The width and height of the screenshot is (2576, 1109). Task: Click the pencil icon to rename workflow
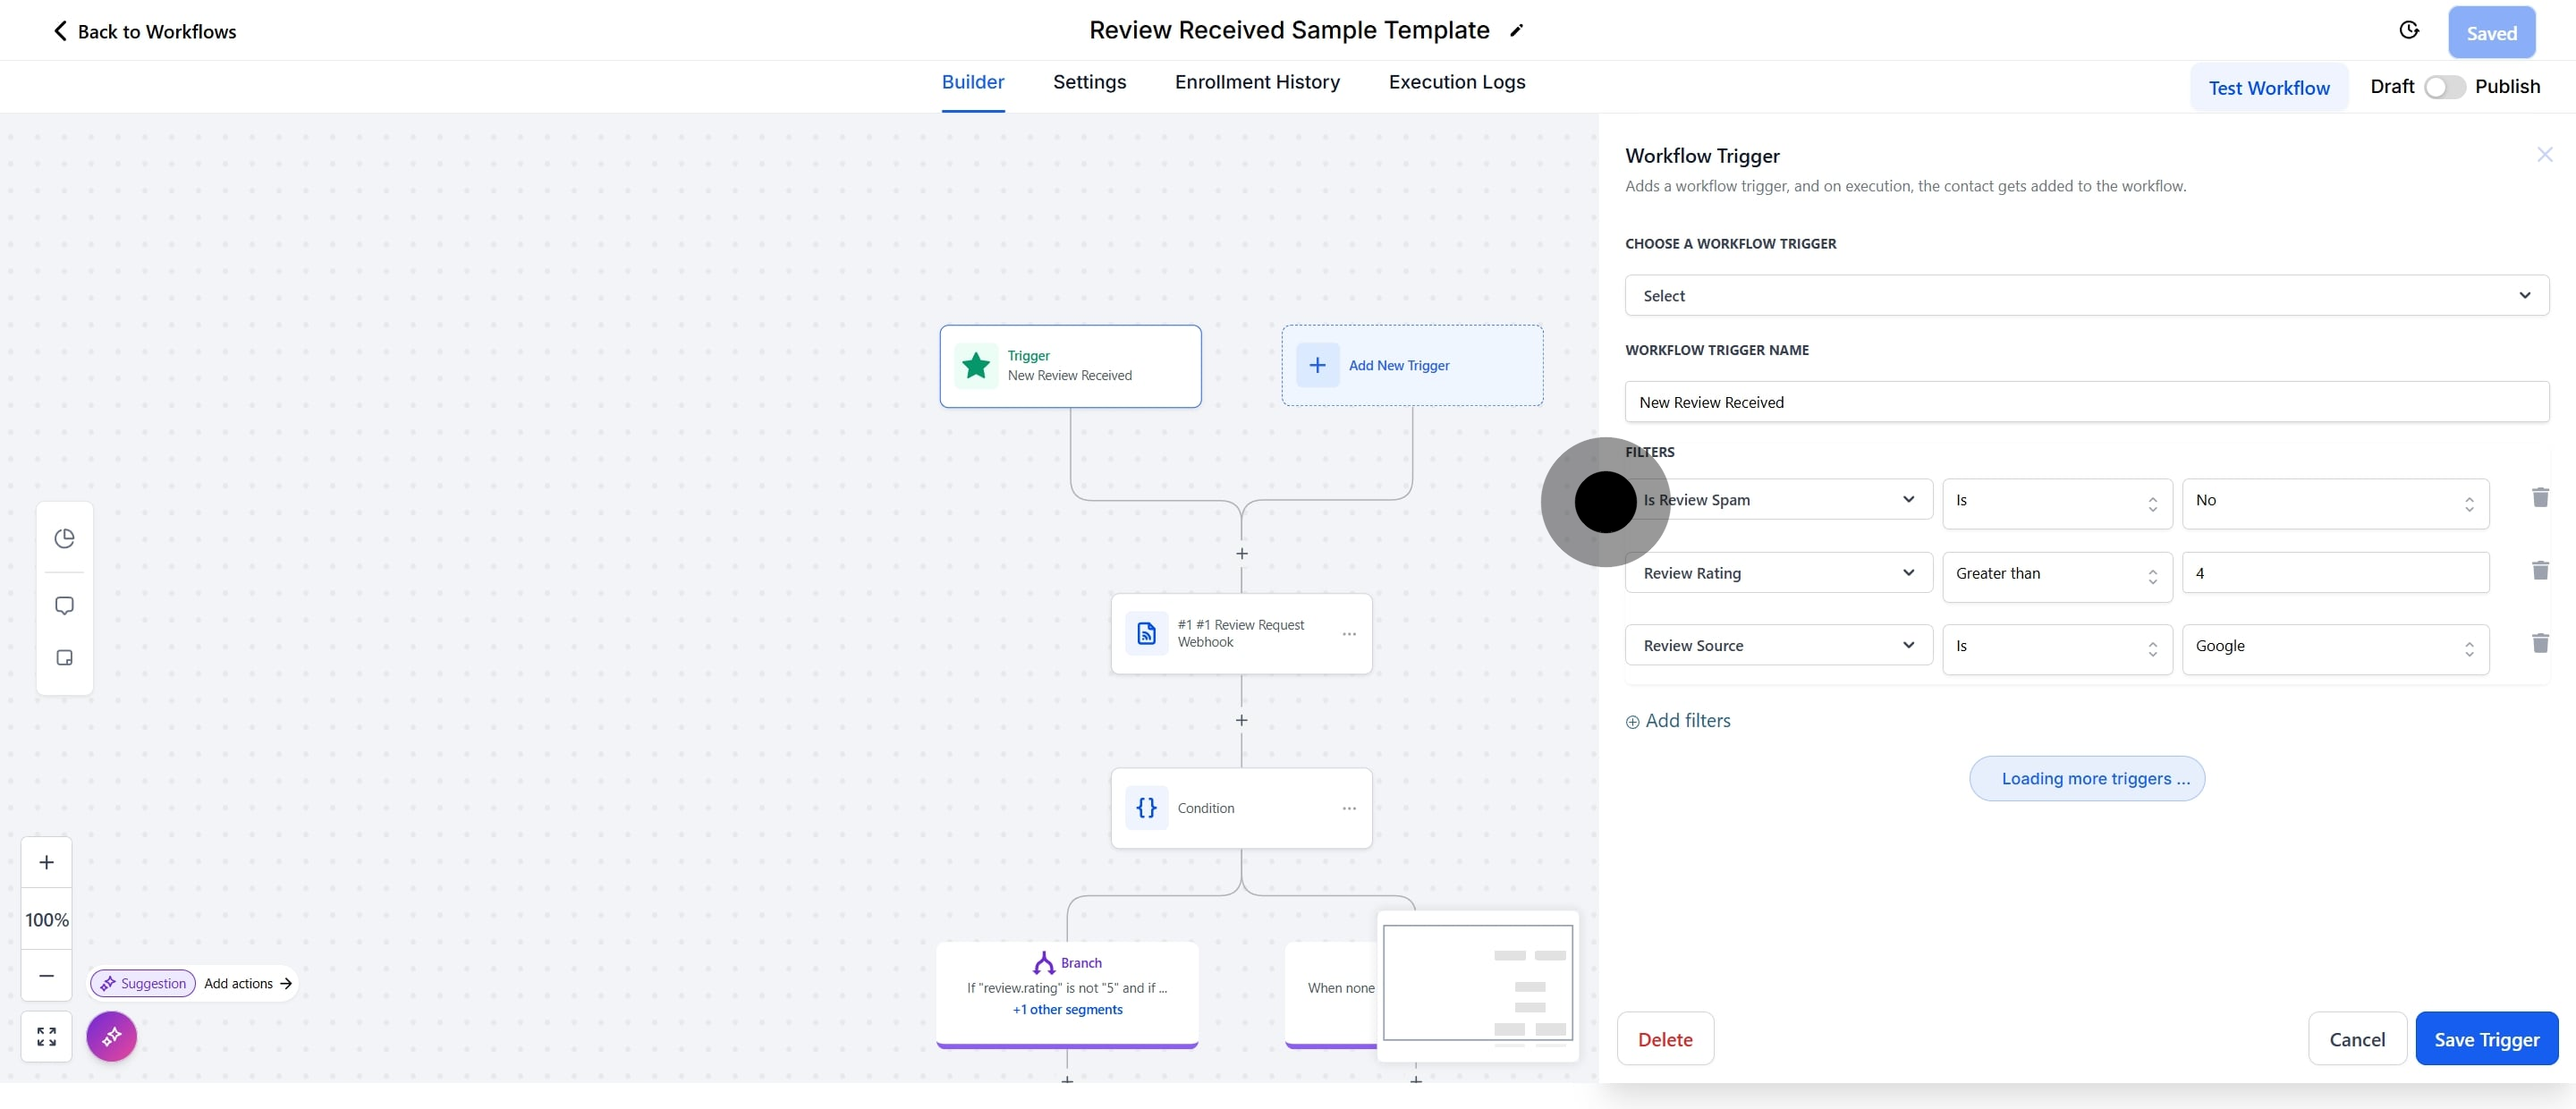tap(1516, 31)
